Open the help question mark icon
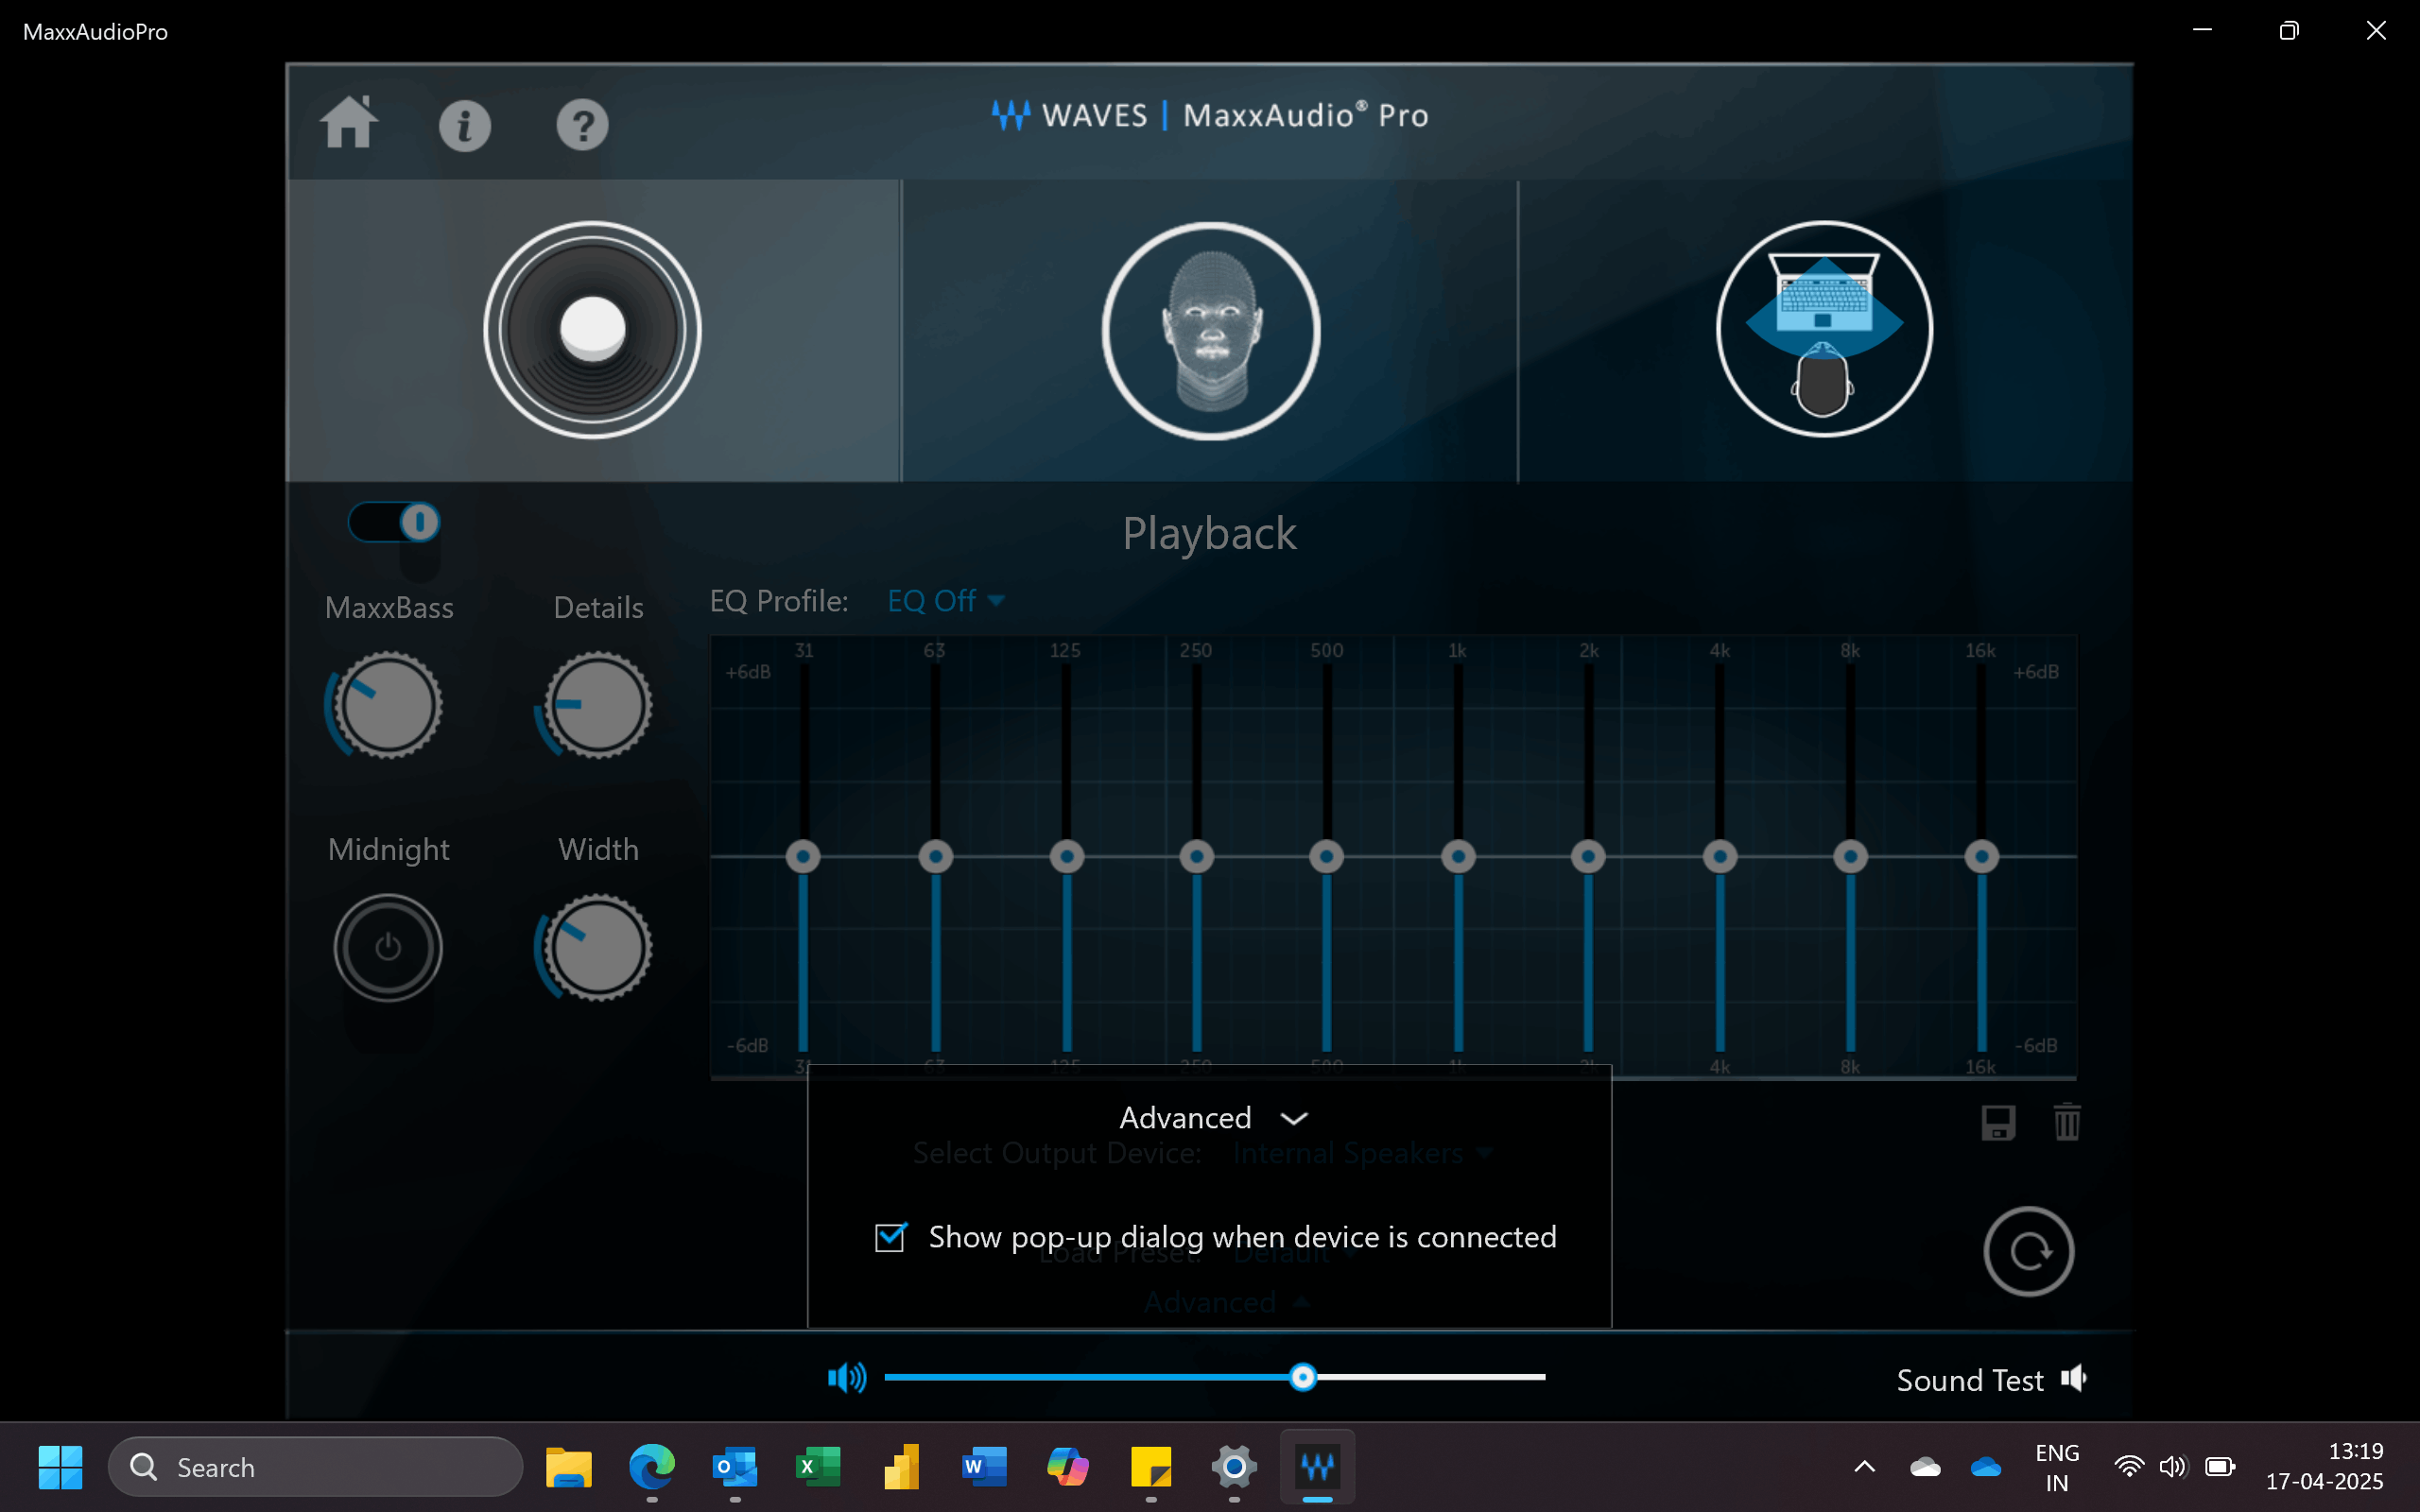Viewport: 2420px width, 1512px height. coord(582,126)
